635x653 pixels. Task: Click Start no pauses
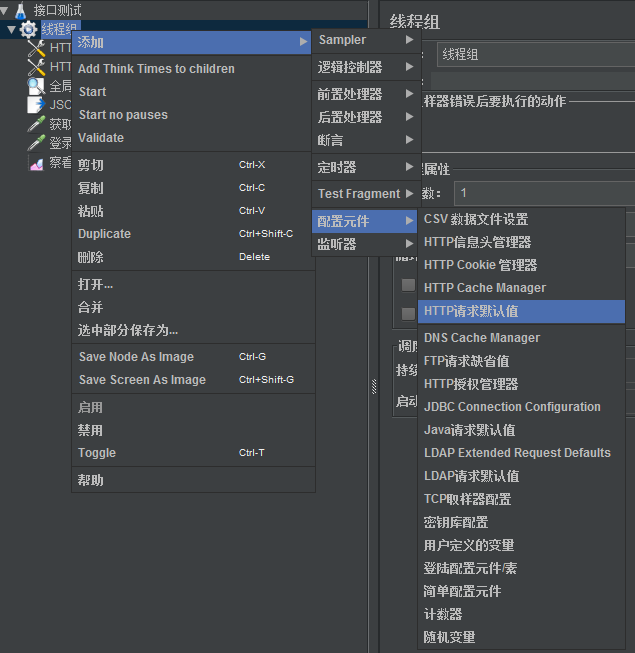point(193,115)
